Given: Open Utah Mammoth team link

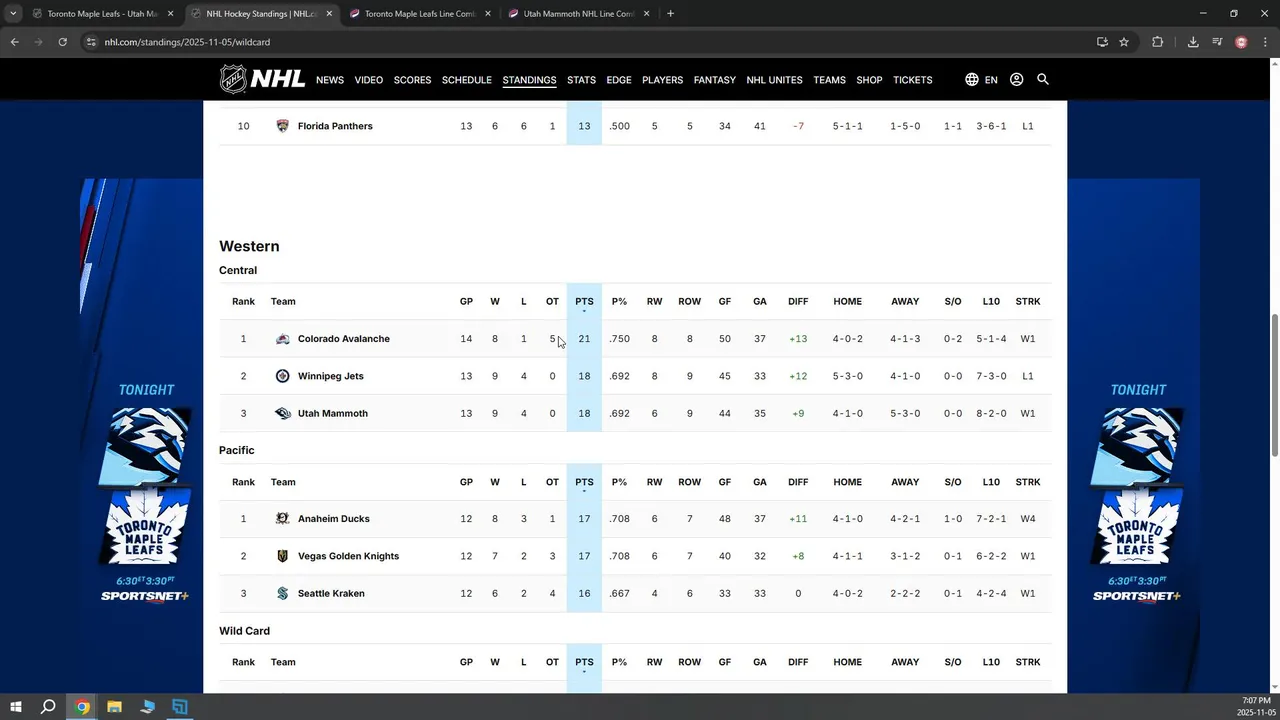Looking at the screenshot, I should click(333, 413).
